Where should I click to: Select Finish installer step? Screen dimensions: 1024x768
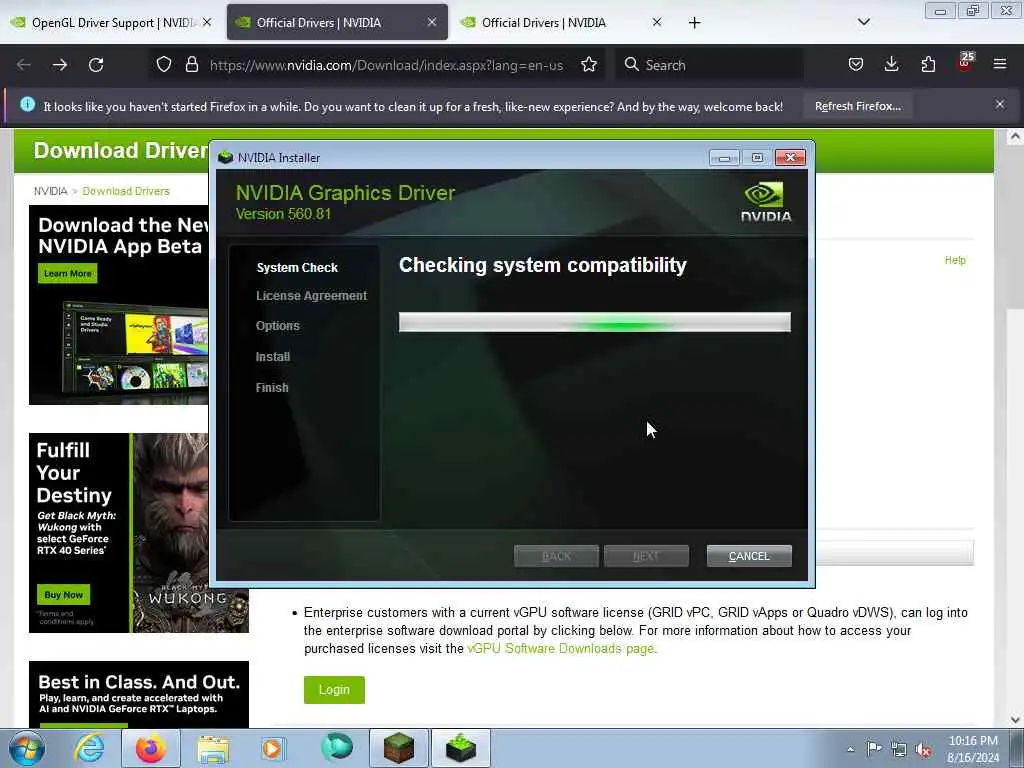click(x=272, y=388)
